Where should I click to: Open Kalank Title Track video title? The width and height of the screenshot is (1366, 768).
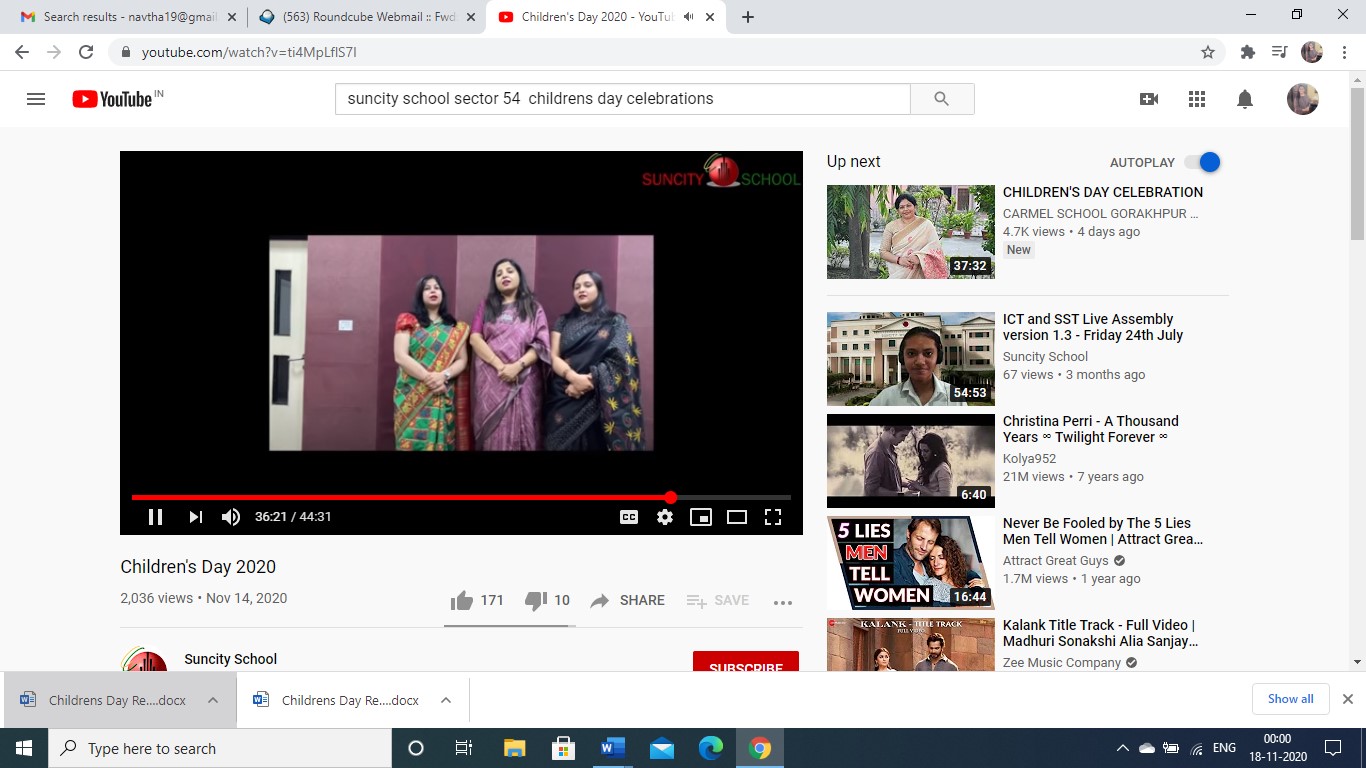point(1100,633)
